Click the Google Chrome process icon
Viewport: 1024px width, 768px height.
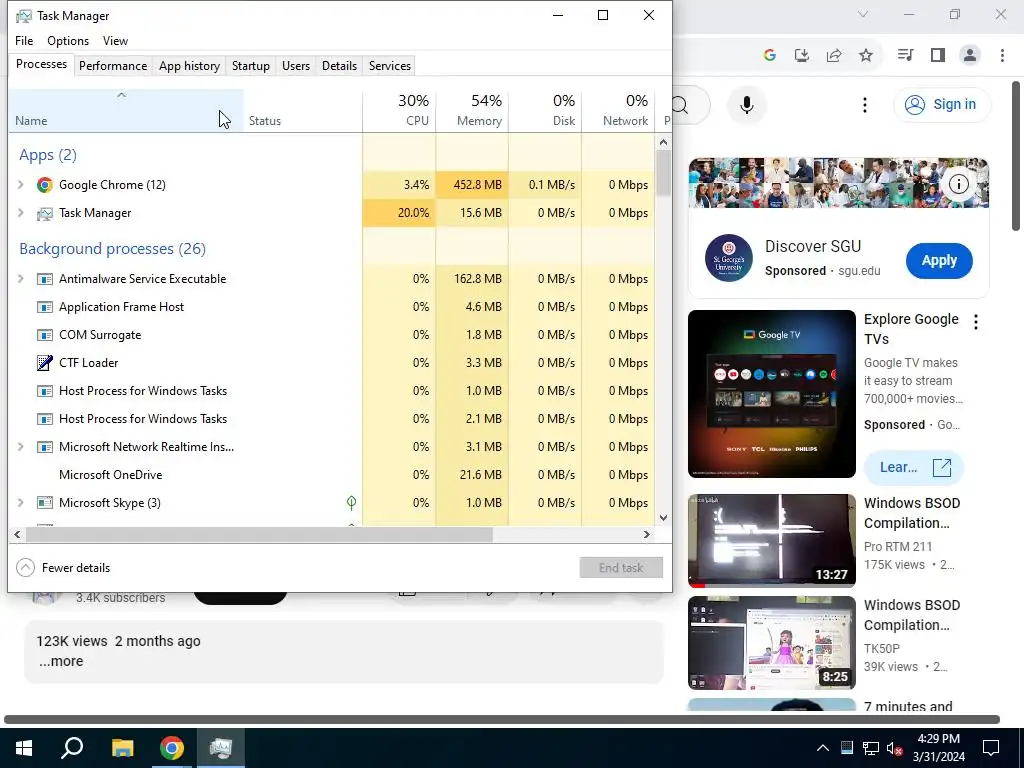tap(44, 185)
